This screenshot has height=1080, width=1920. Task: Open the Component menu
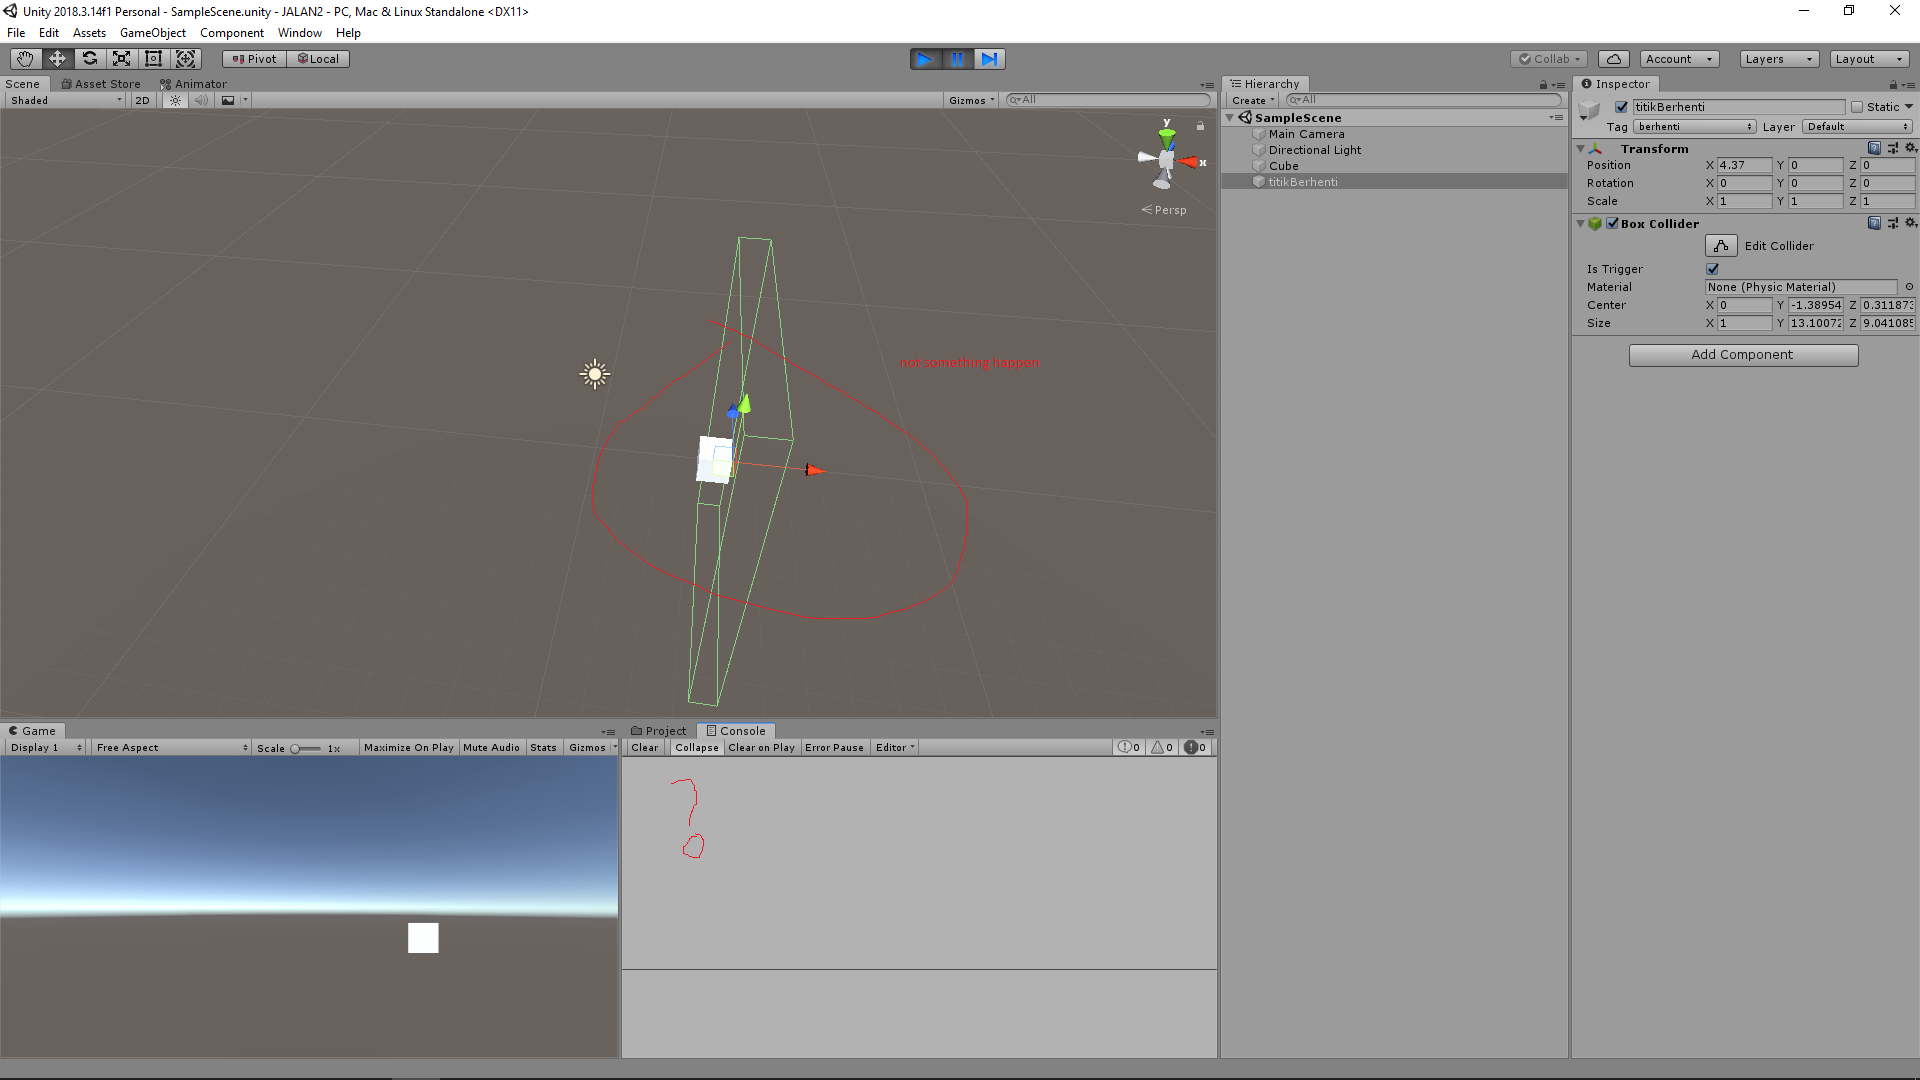[x=231, y=33]
